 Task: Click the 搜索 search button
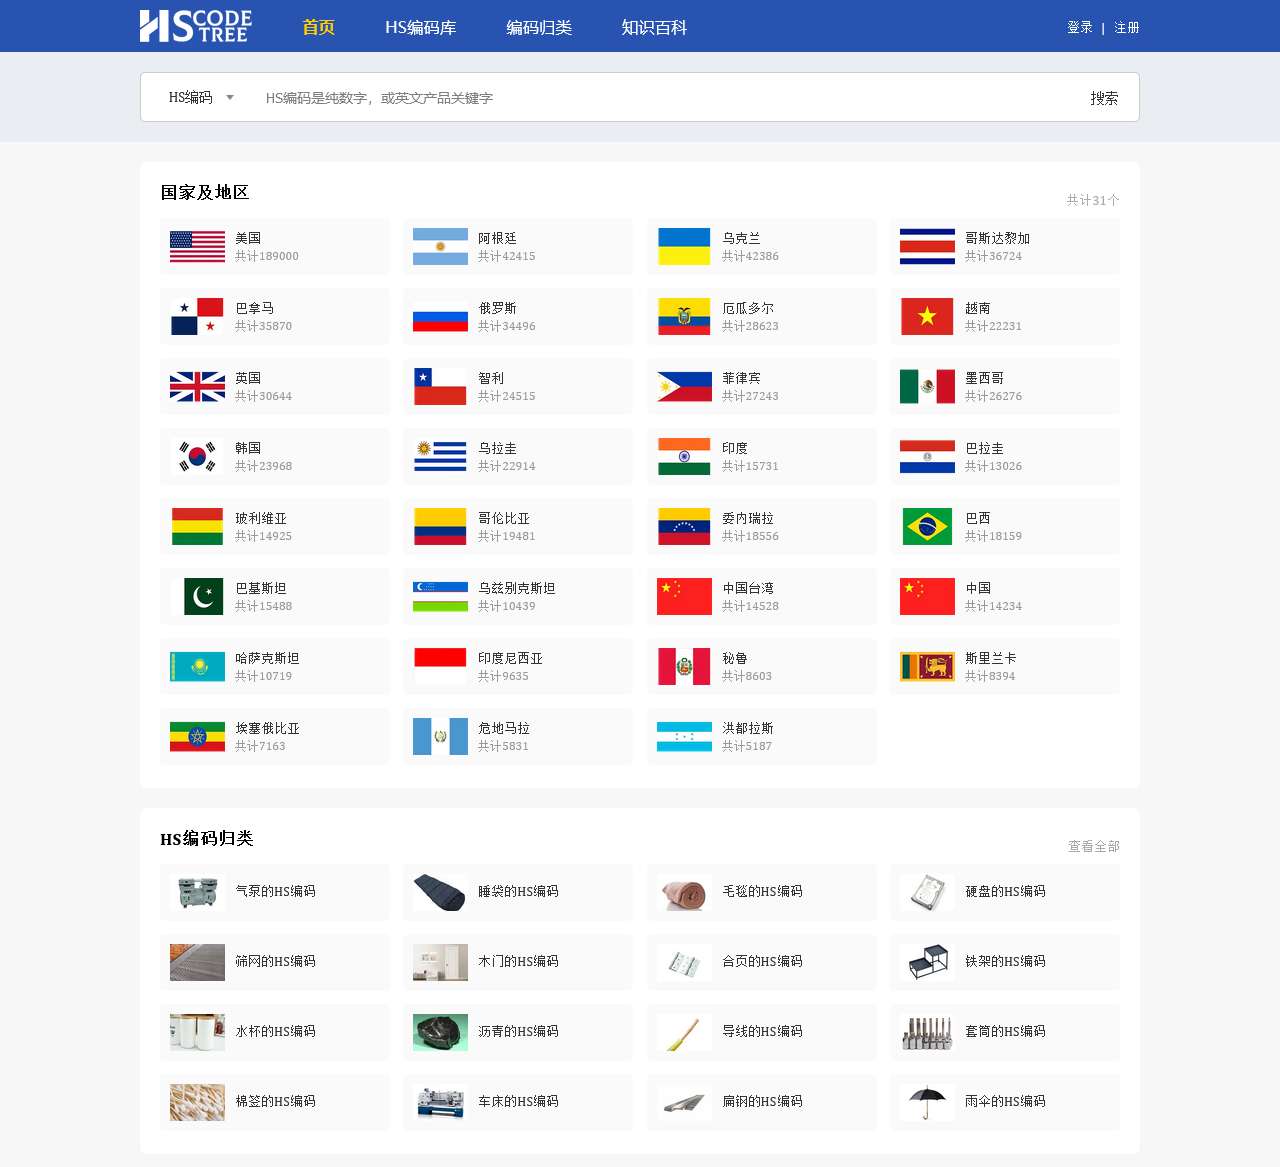point(1104,97)
